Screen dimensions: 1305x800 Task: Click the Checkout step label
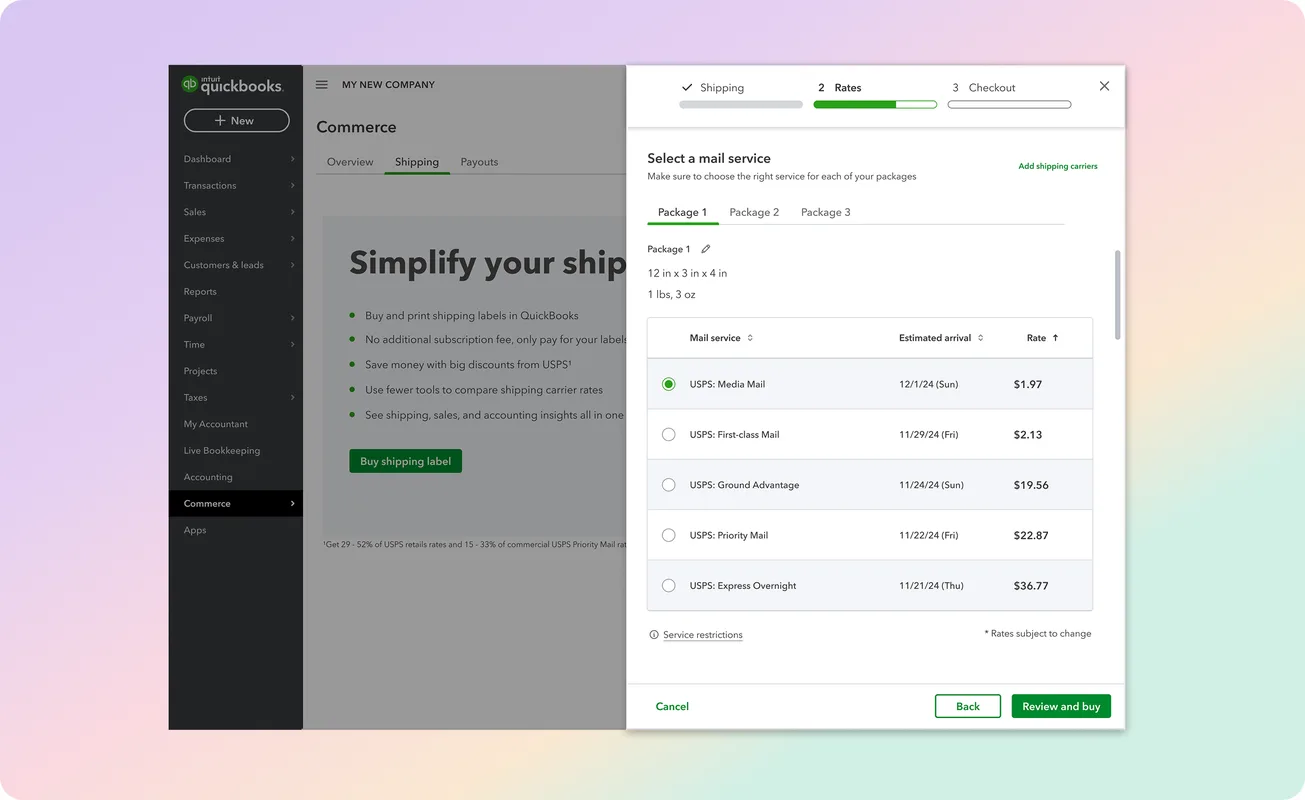(x=984, y=88)
